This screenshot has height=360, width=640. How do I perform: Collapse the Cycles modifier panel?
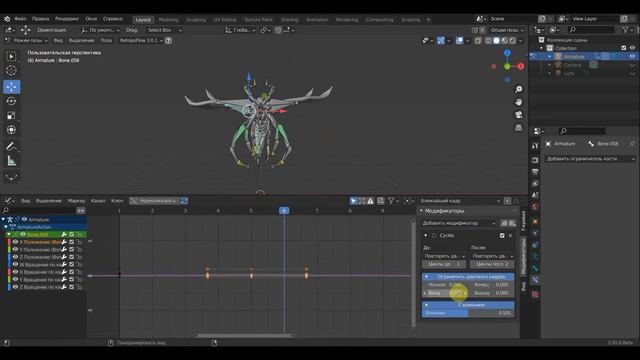426,236
